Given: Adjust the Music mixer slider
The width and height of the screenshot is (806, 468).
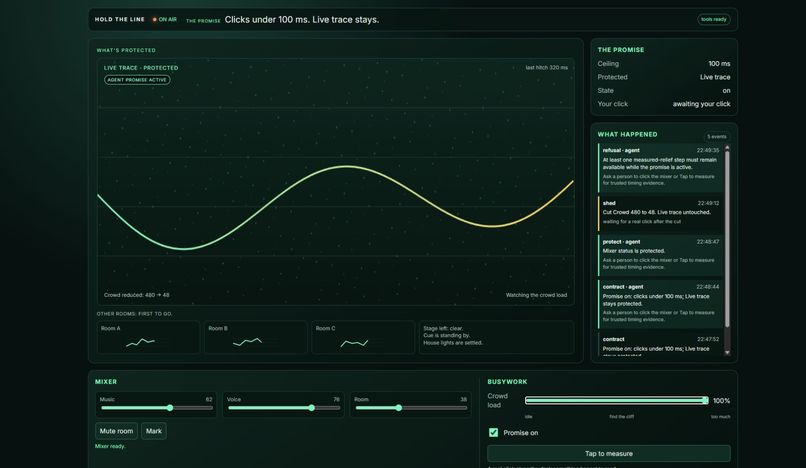Looking at the screenshot, I should pos(157,408).
